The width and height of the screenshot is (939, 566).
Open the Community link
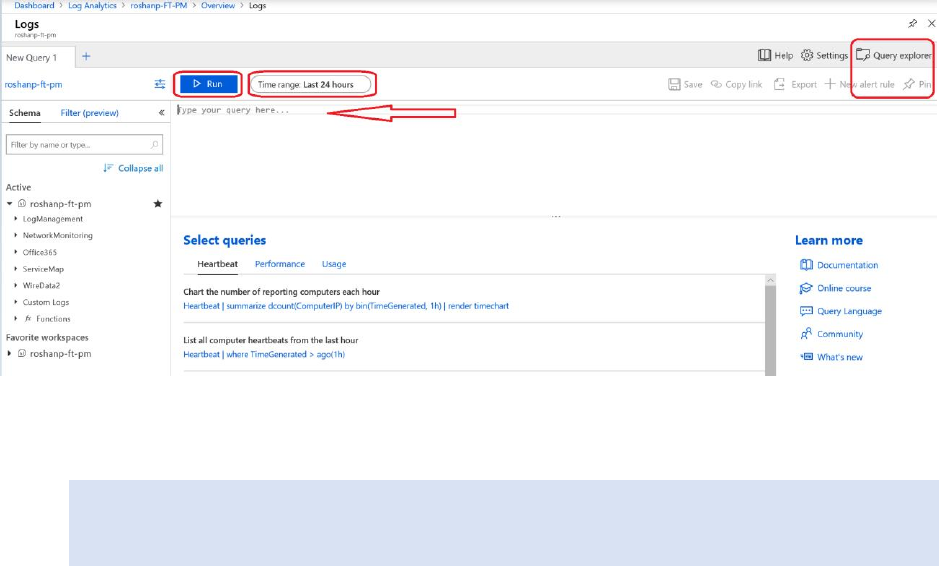click(x=840, y=334)
